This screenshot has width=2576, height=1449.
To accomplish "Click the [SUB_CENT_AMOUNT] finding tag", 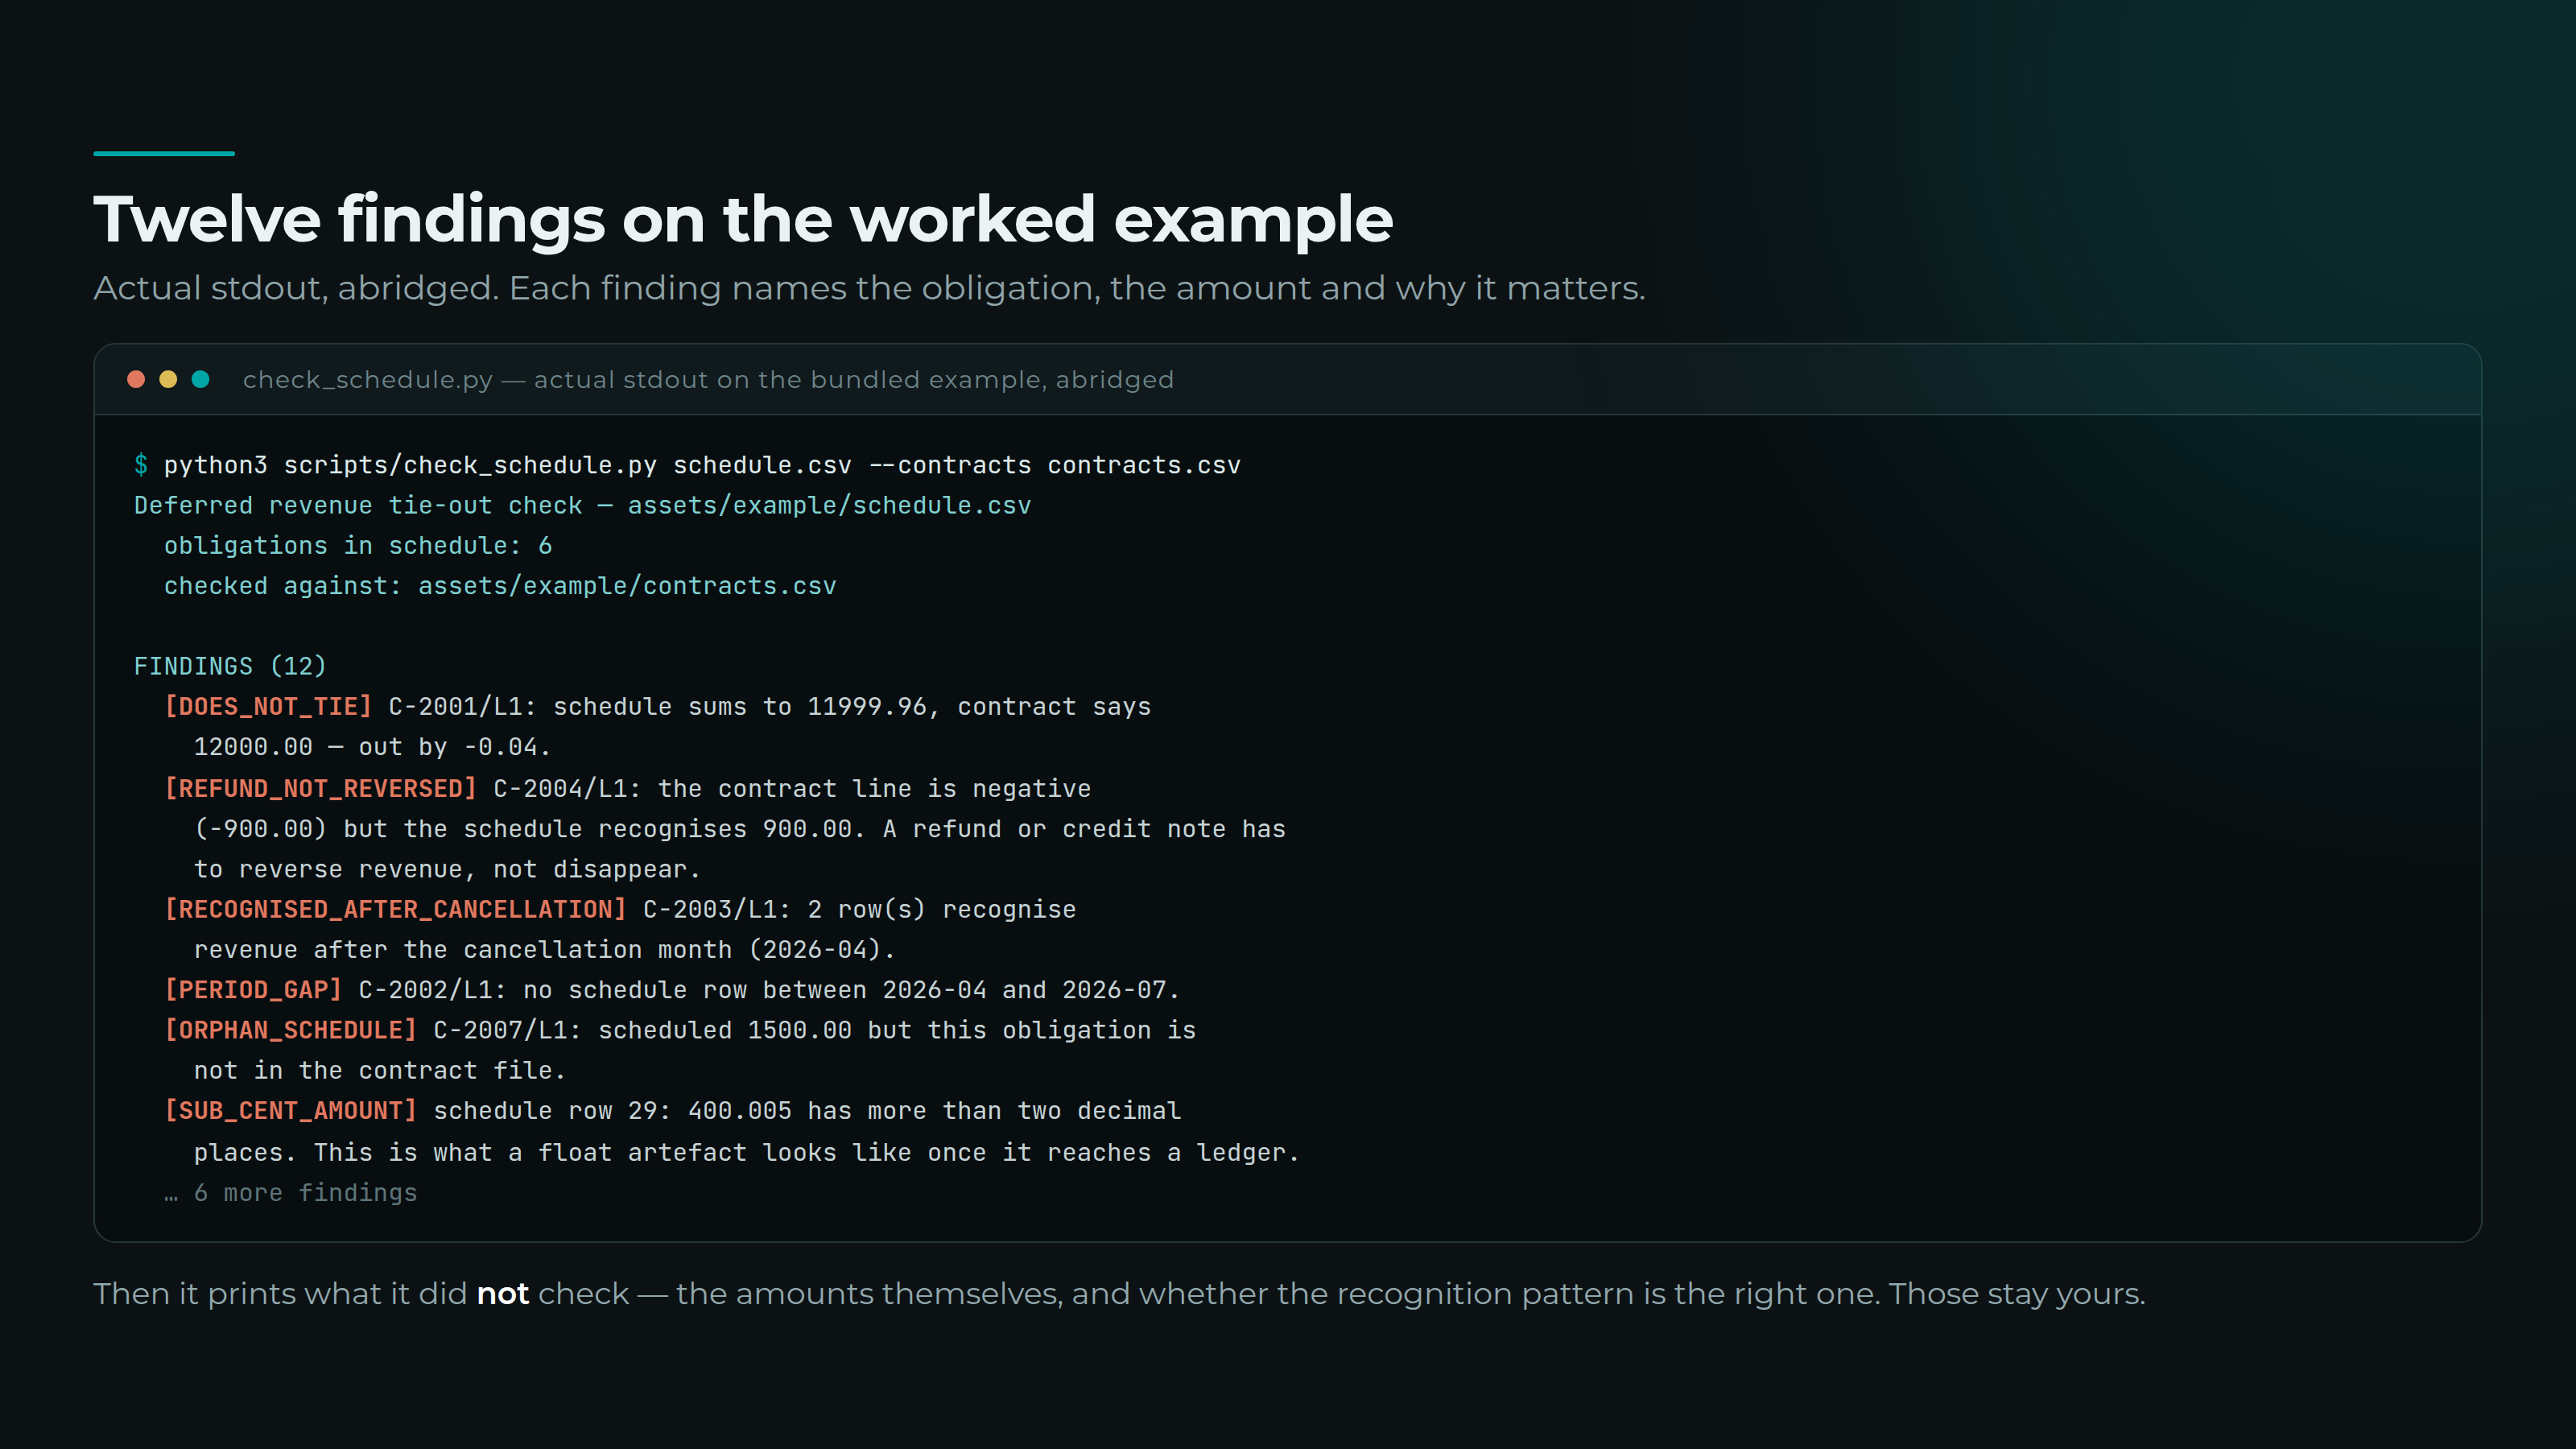I will pyautogui.click(x=290, y=1110).
